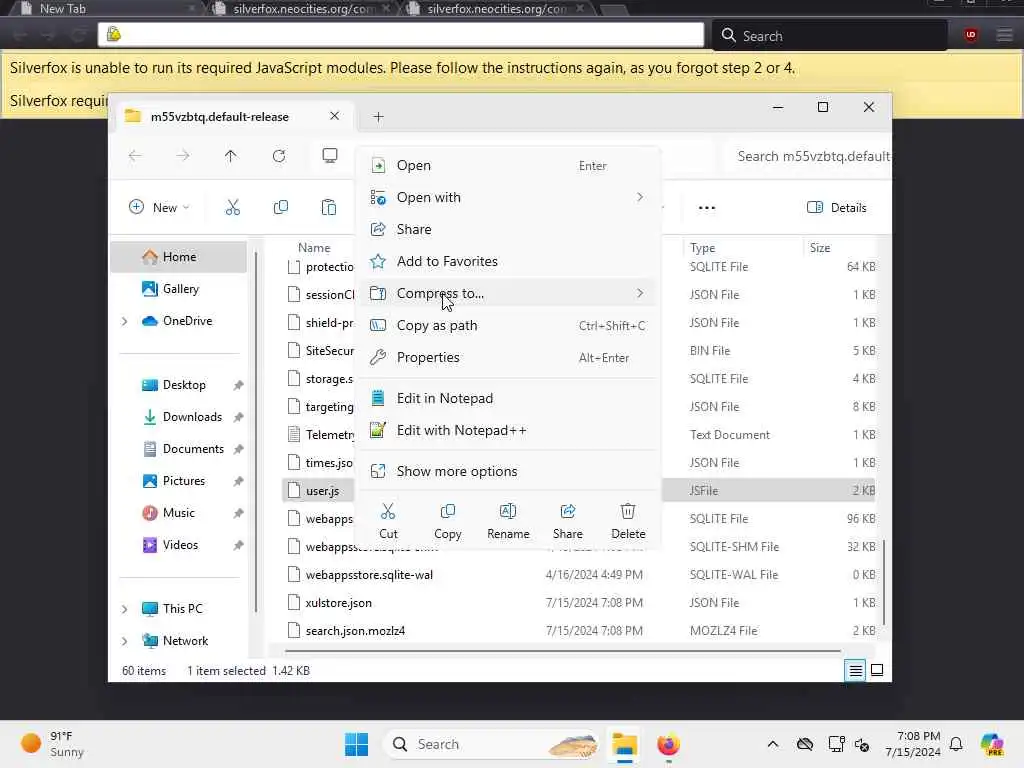
Task: Click the toolbar Paste clipboard icon
Action: tap(328, 208)
